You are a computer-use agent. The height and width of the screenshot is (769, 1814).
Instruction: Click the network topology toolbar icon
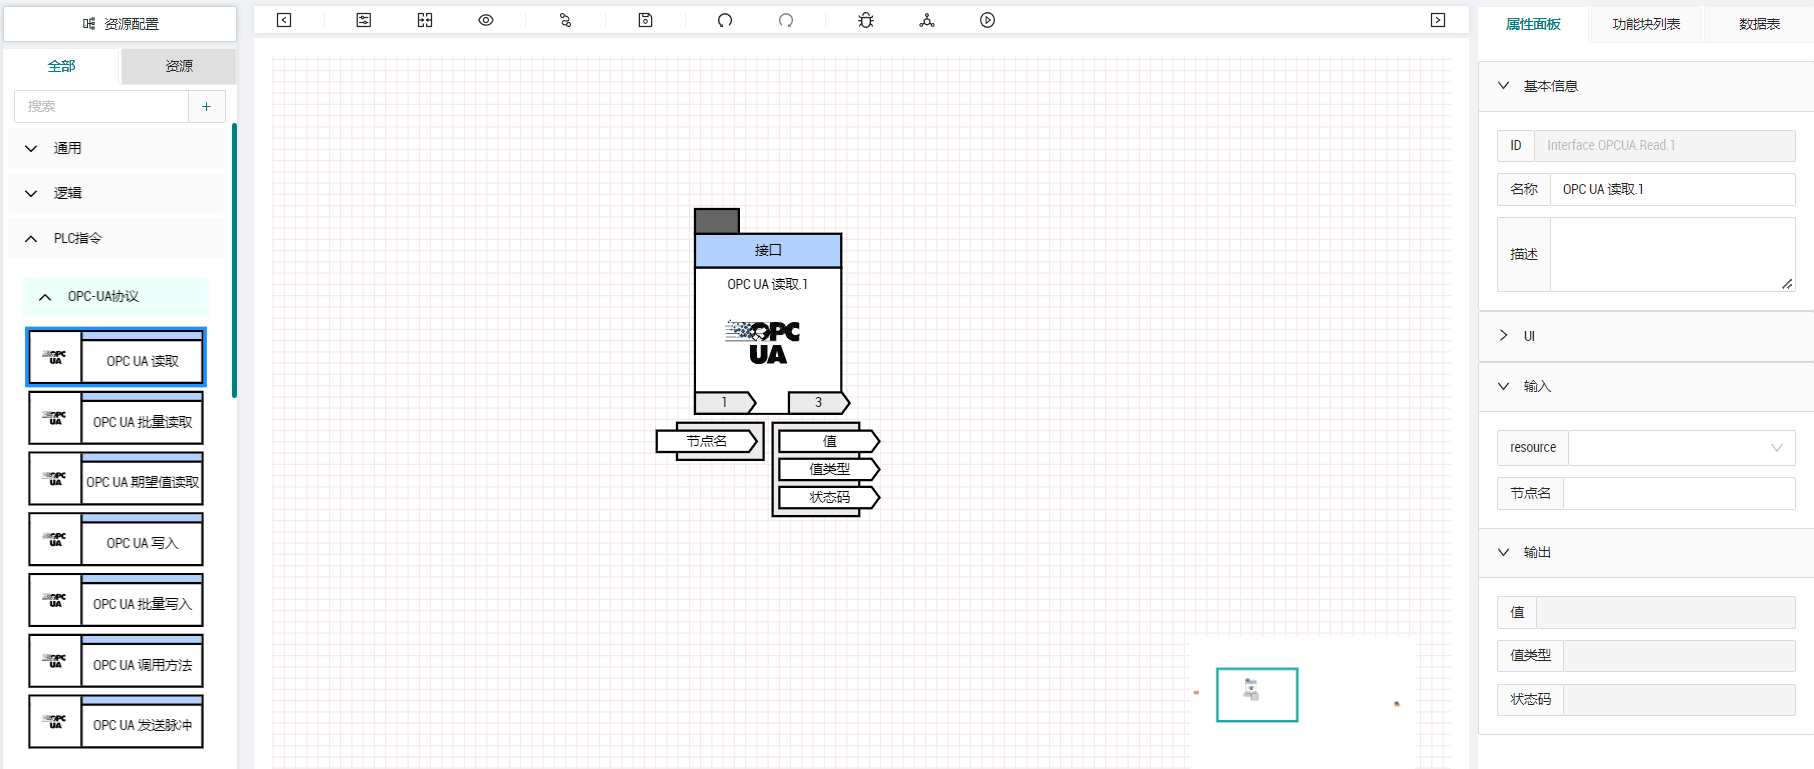point(927,20)
